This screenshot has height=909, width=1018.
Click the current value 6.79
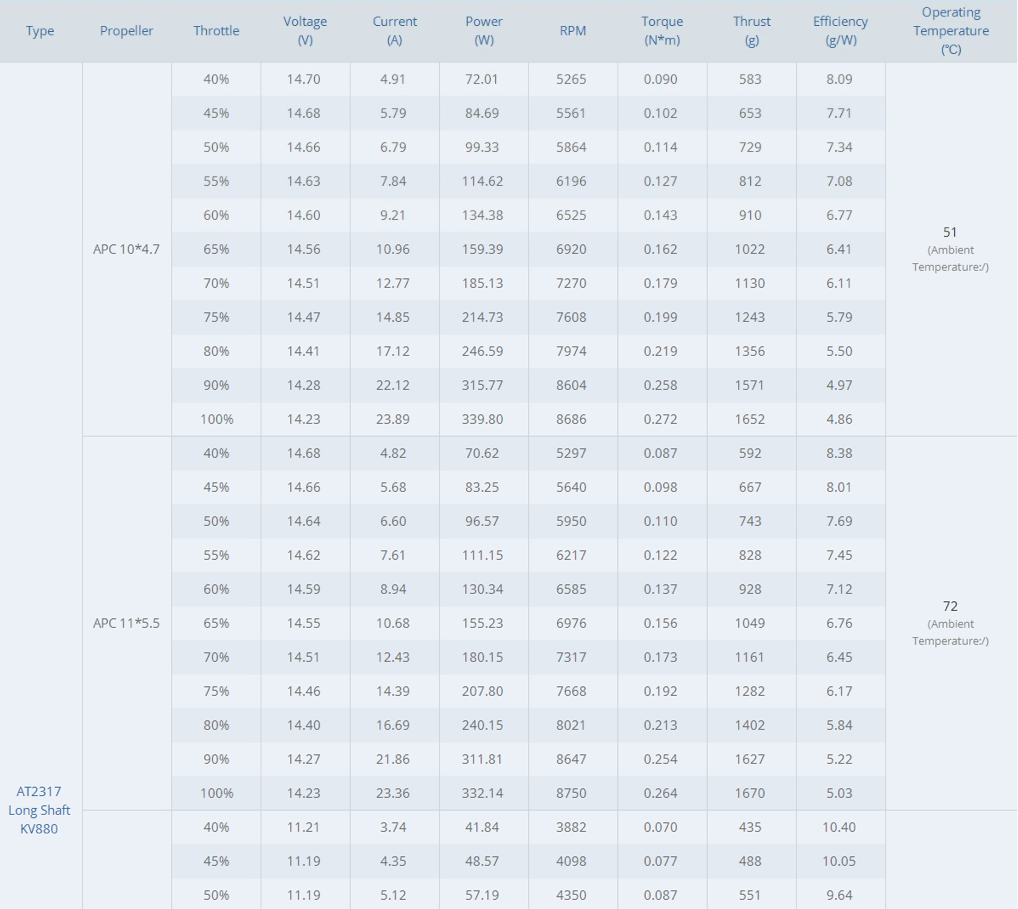393,147
